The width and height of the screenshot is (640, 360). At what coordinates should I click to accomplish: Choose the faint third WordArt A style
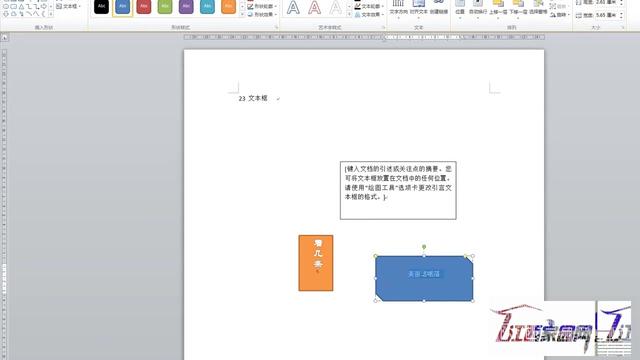point(335,7)
